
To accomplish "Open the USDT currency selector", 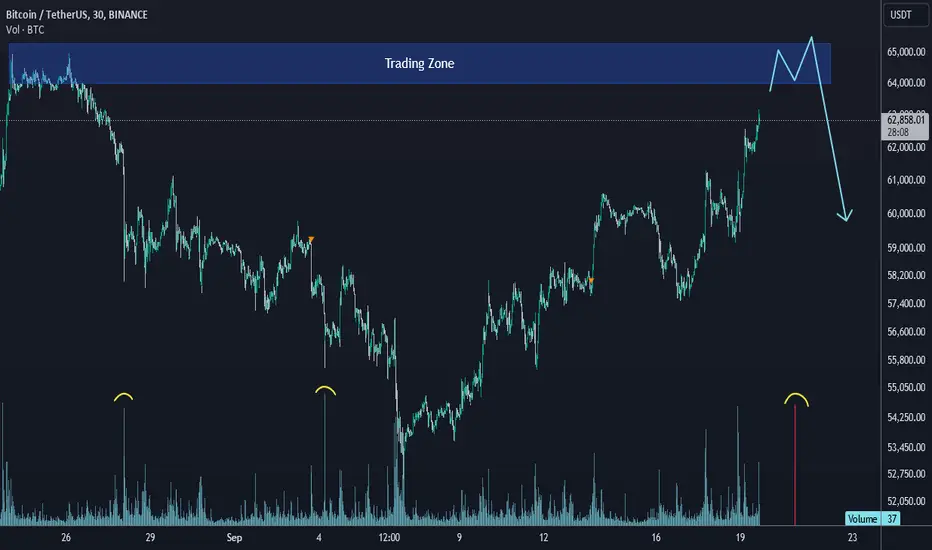I will point(901,15).
